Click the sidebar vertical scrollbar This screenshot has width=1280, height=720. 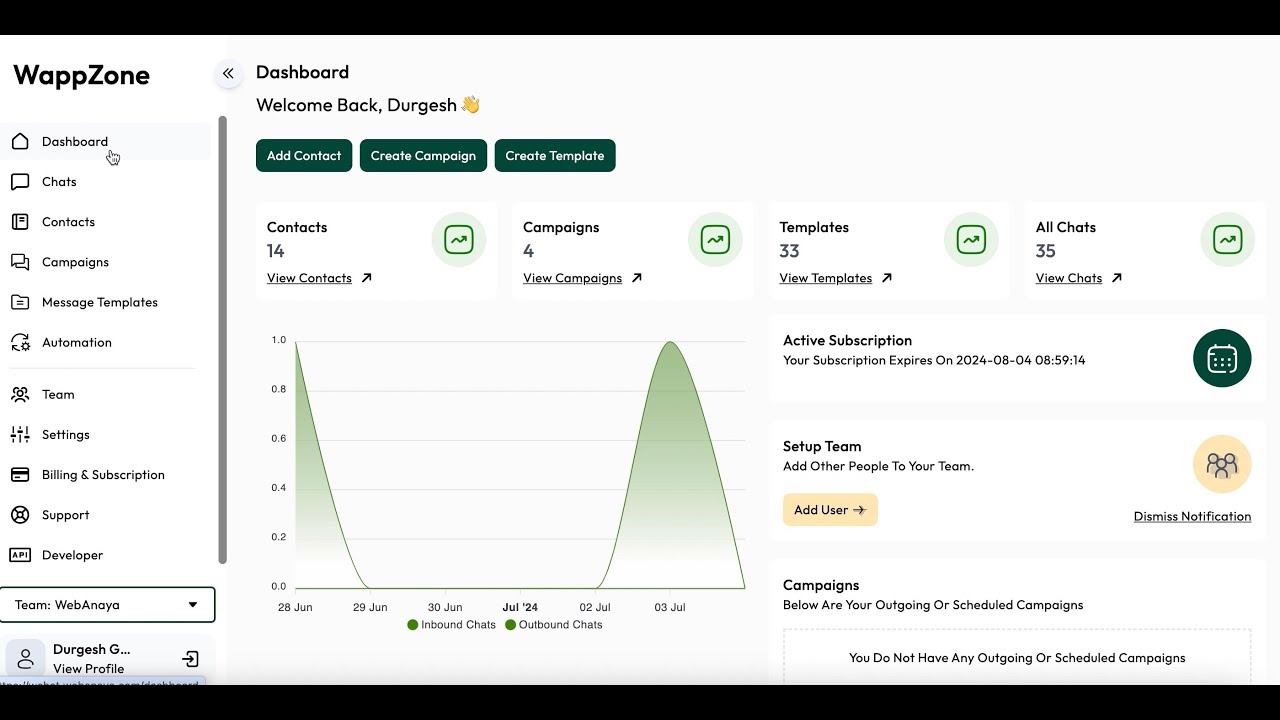coord(223,340)
